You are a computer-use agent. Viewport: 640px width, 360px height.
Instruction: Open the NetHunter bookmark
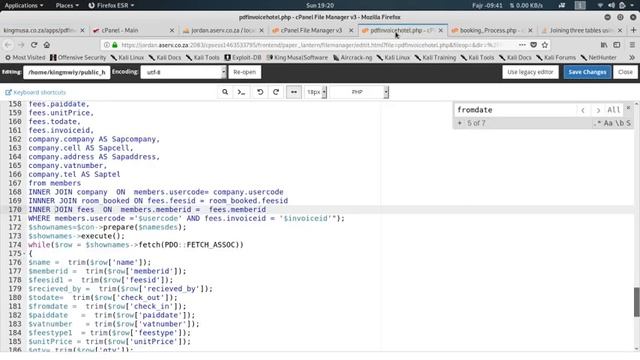598,58
